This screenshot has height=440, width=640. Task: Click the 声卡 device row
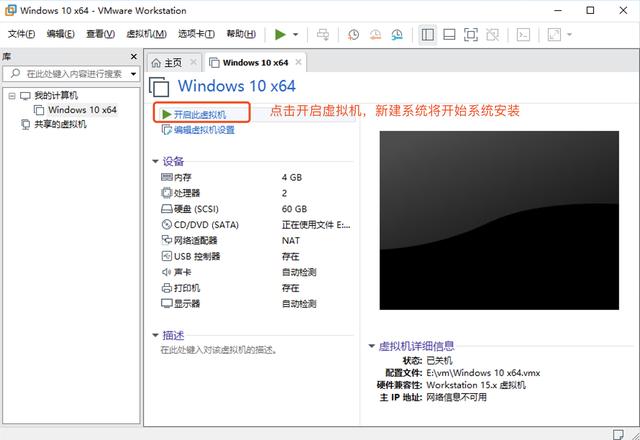[257, 272]
